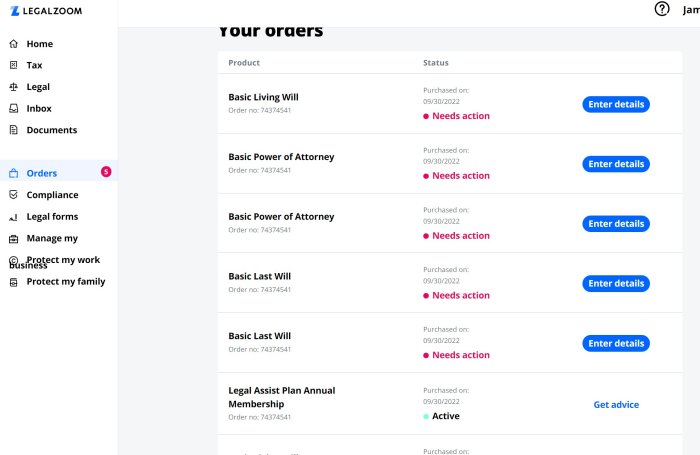Click the Tax icon in sidebar
Image resolution: width=700 pixels, height=455 pixels.
[x=14, y=65]
